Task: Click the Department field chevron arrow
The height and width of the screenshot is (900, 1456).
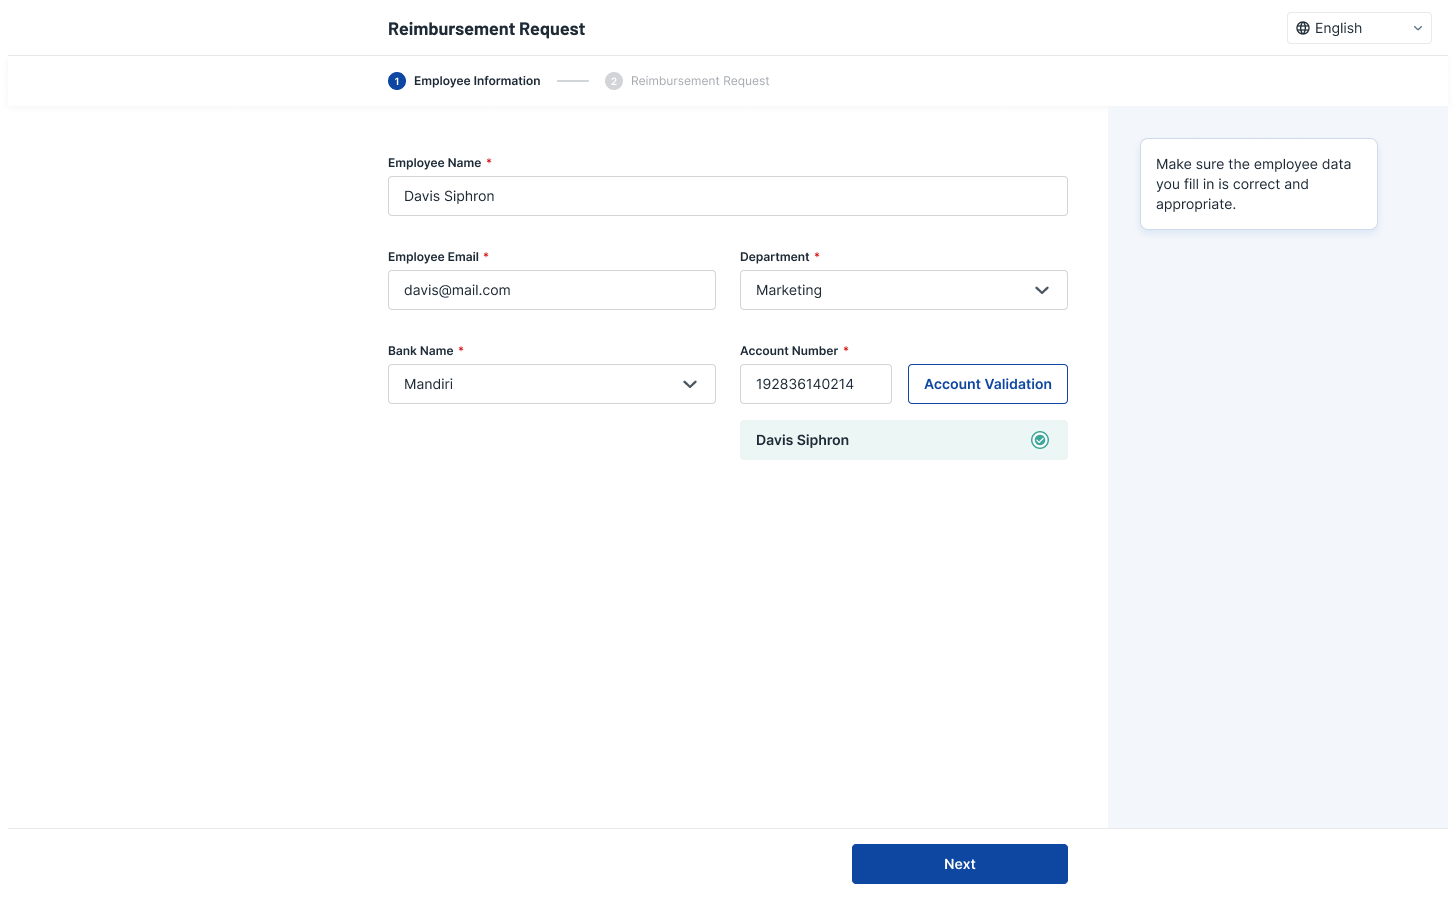Action: pos(1042,290)
